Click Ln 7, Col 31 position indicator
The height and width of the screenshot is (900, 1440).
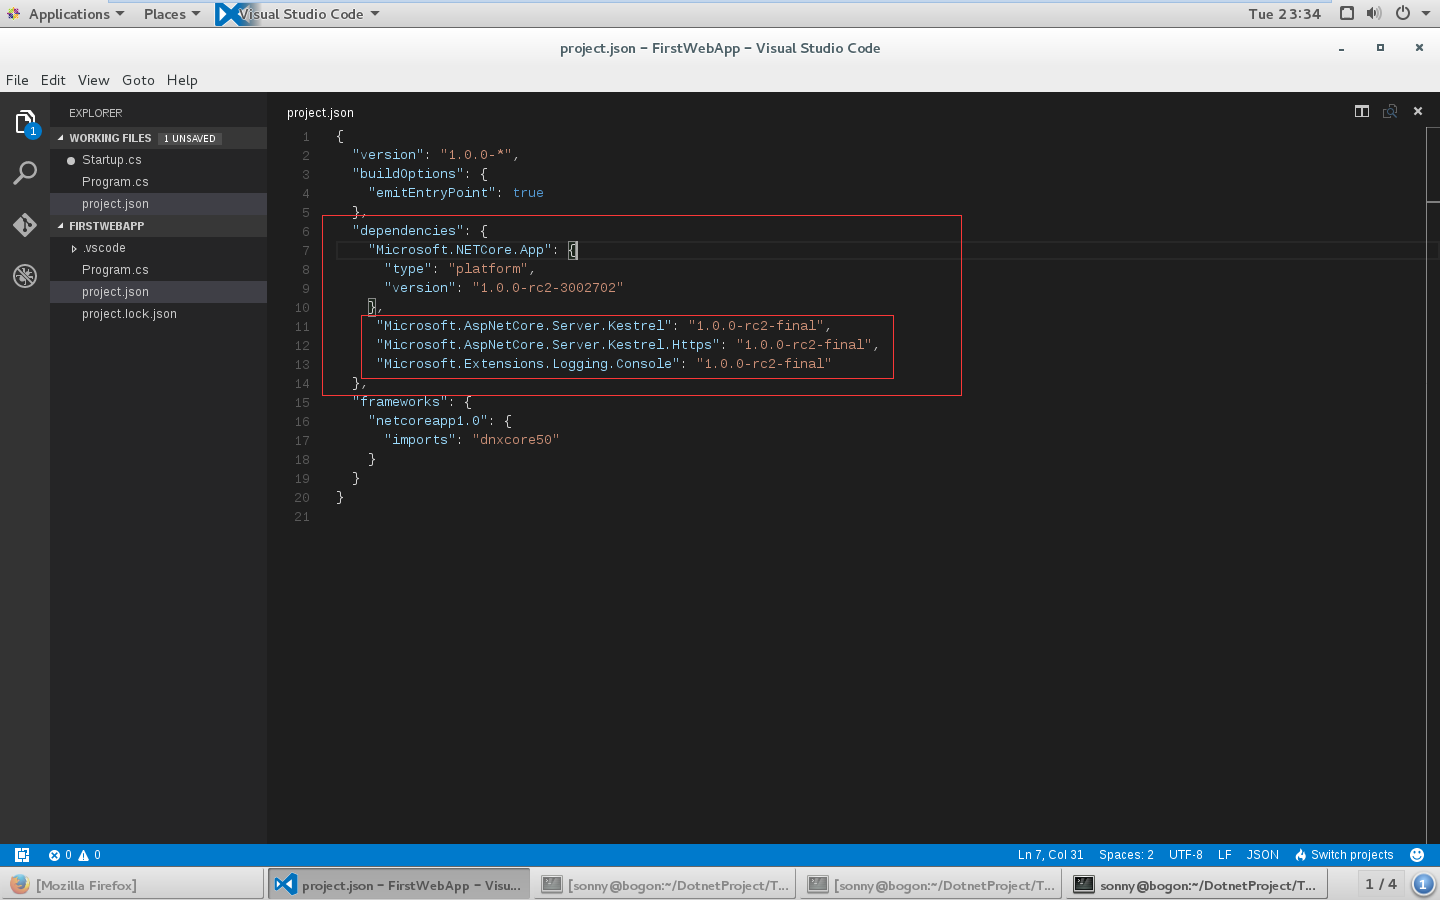(x=1050, y=855)
